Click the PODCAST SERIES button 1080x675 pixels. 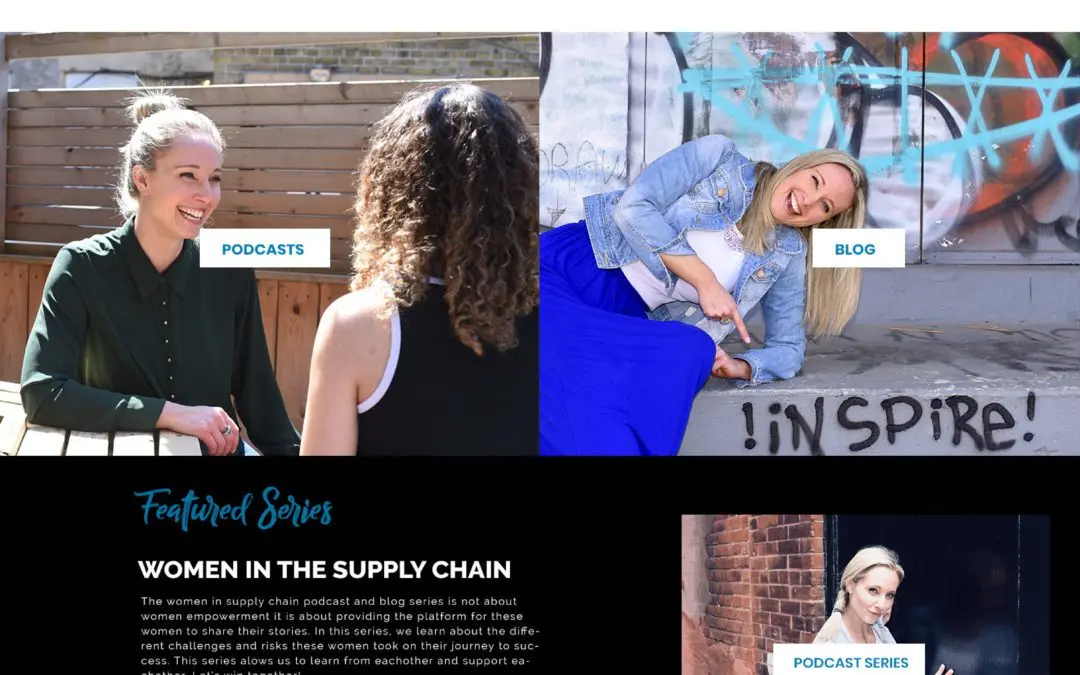[849, 661]
